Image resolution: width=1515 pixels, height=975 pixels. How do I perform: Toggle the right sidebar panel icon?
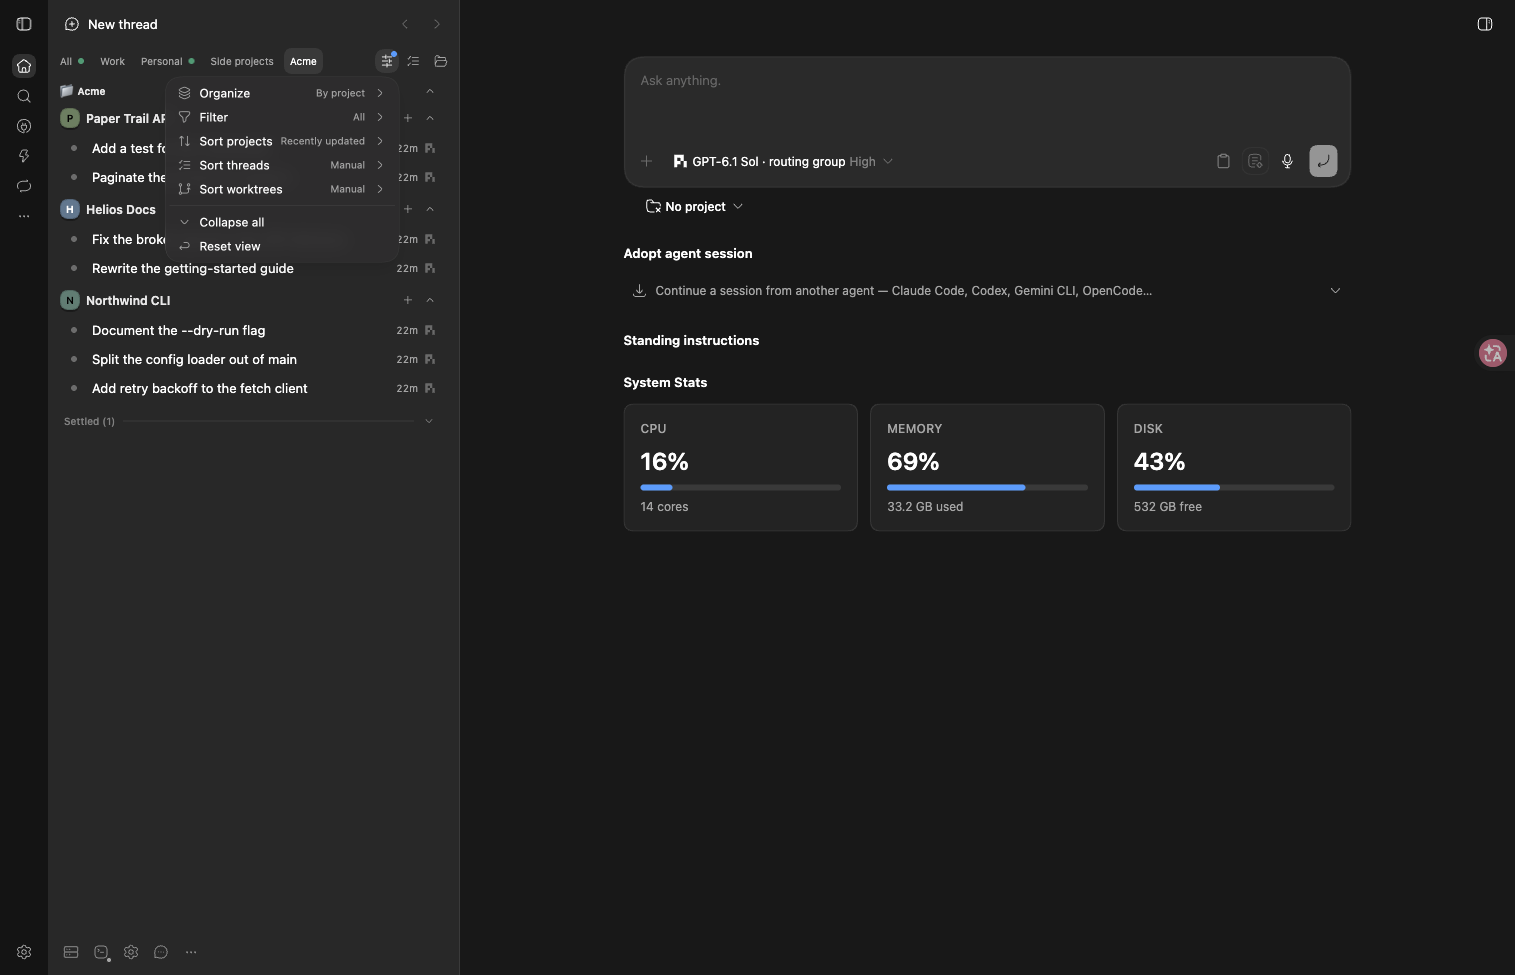pos(1485,24)
